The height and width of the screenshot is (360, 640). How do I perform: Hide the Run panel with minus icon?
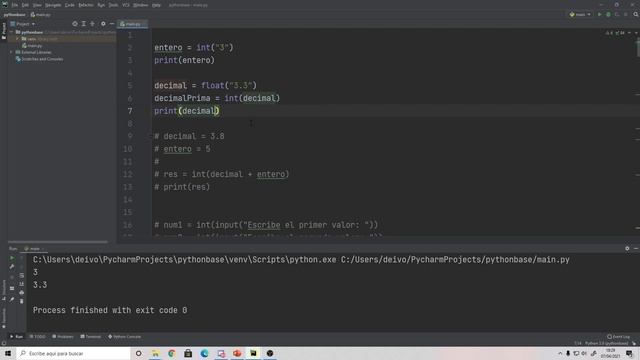(x=636, y=249)
